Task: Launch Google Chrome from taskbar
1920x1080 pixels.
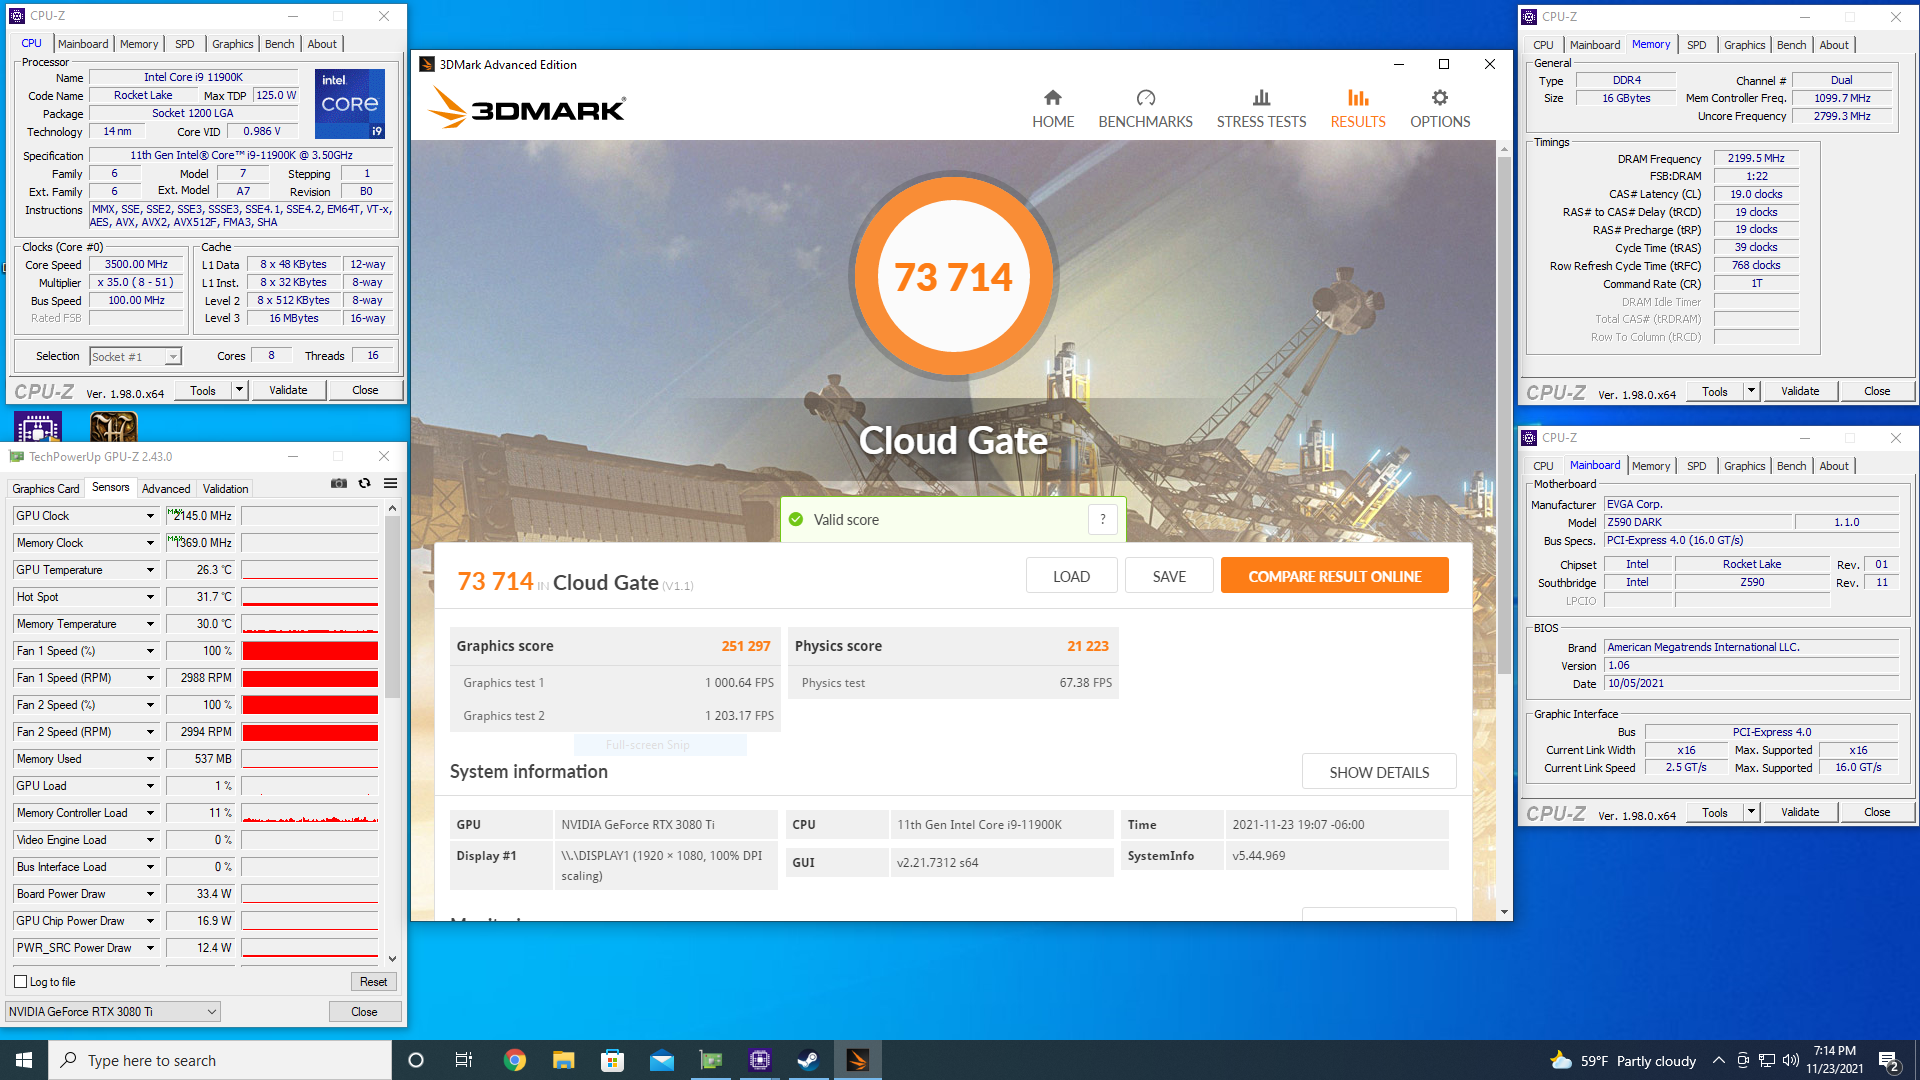Action: pos(515,1060)
